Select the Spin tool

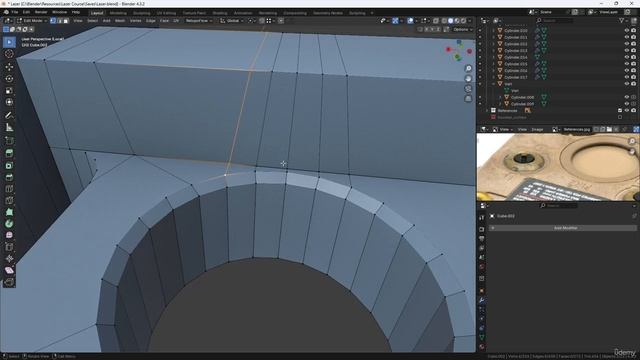(x=9, y=224)
